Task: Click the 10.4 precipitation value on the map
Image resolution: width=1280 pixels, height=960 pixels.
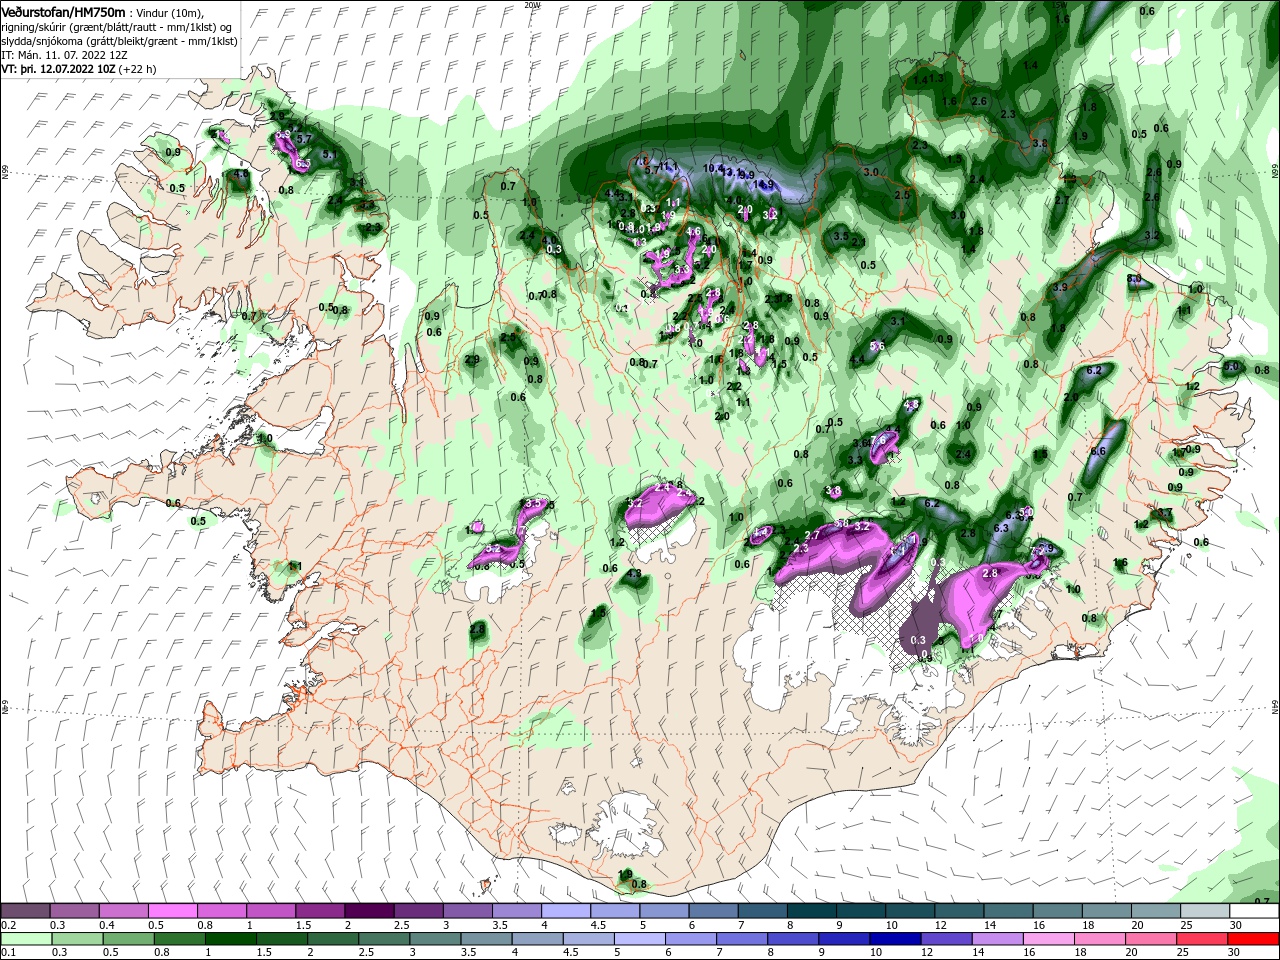Action: tap(714, 168)
